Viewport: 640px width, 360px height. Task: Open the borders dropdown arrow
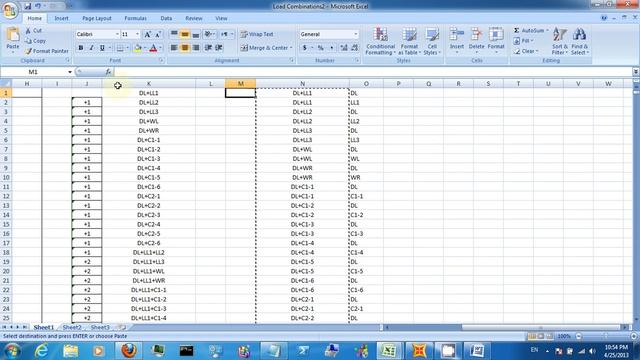click(x=127, y=48)
